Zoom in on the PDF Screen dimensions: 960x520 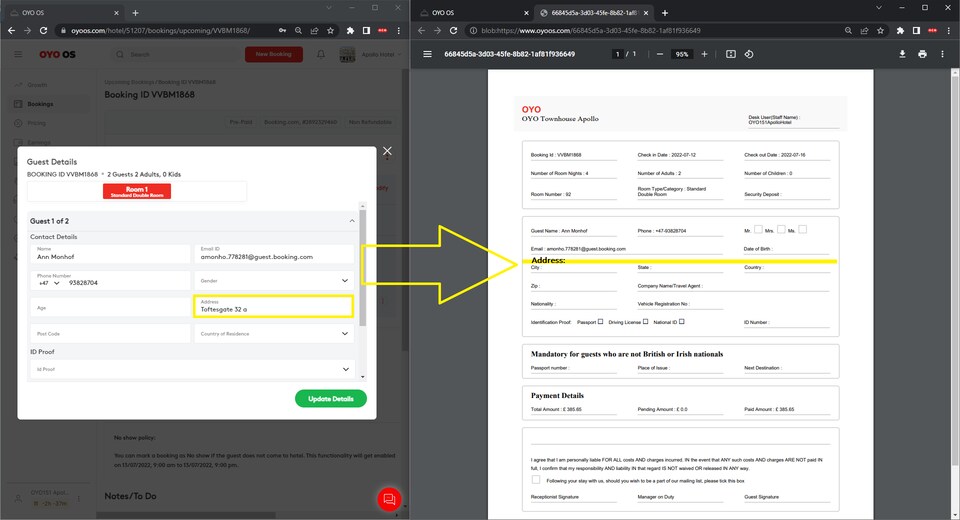pos(704,54)
